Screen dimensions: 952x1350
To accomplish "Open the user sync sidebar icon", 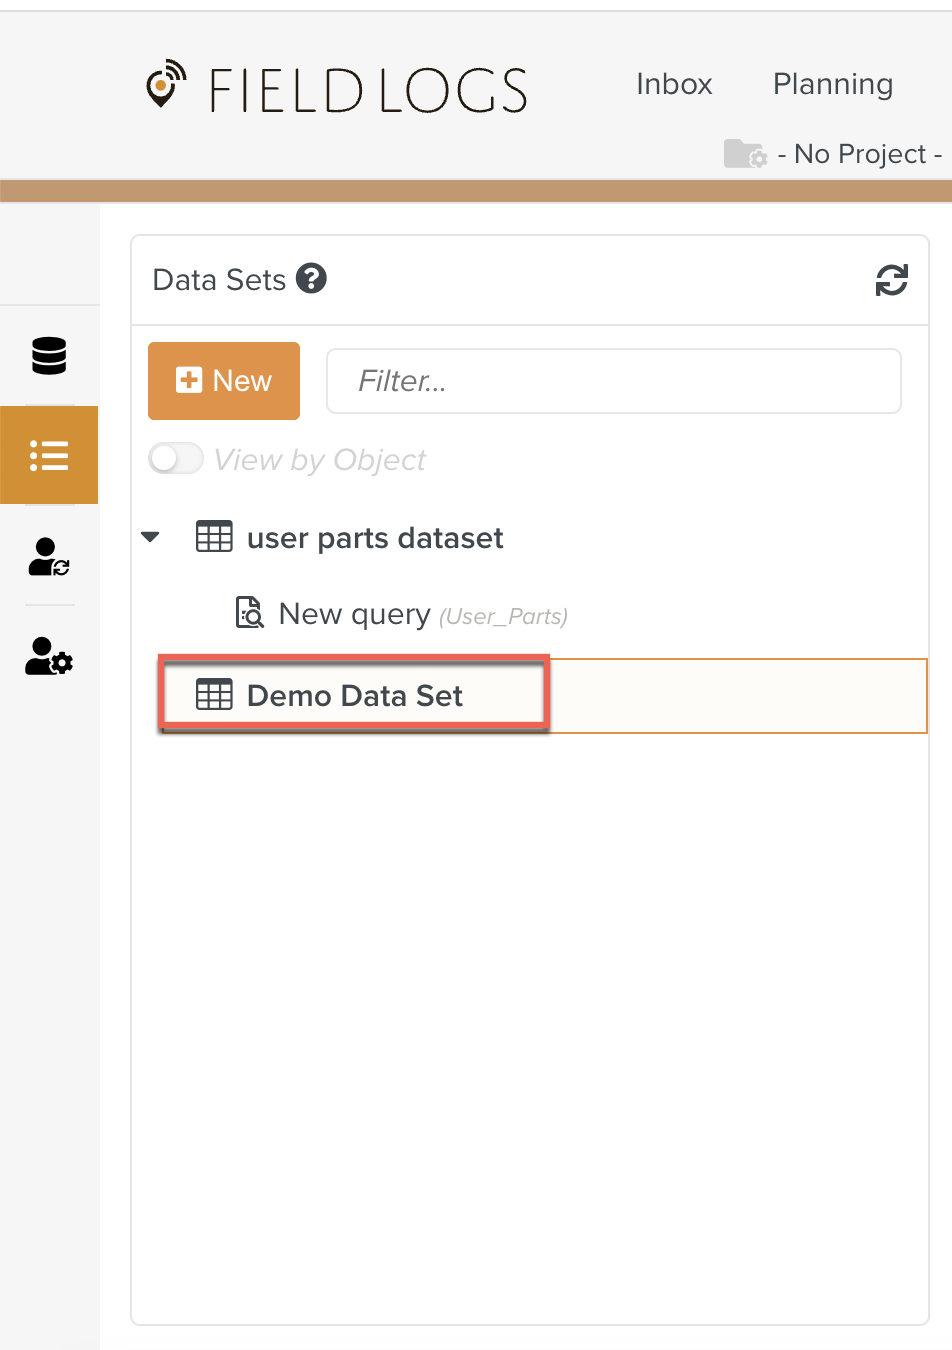I will pyautogui.click(x=49, y=556).
